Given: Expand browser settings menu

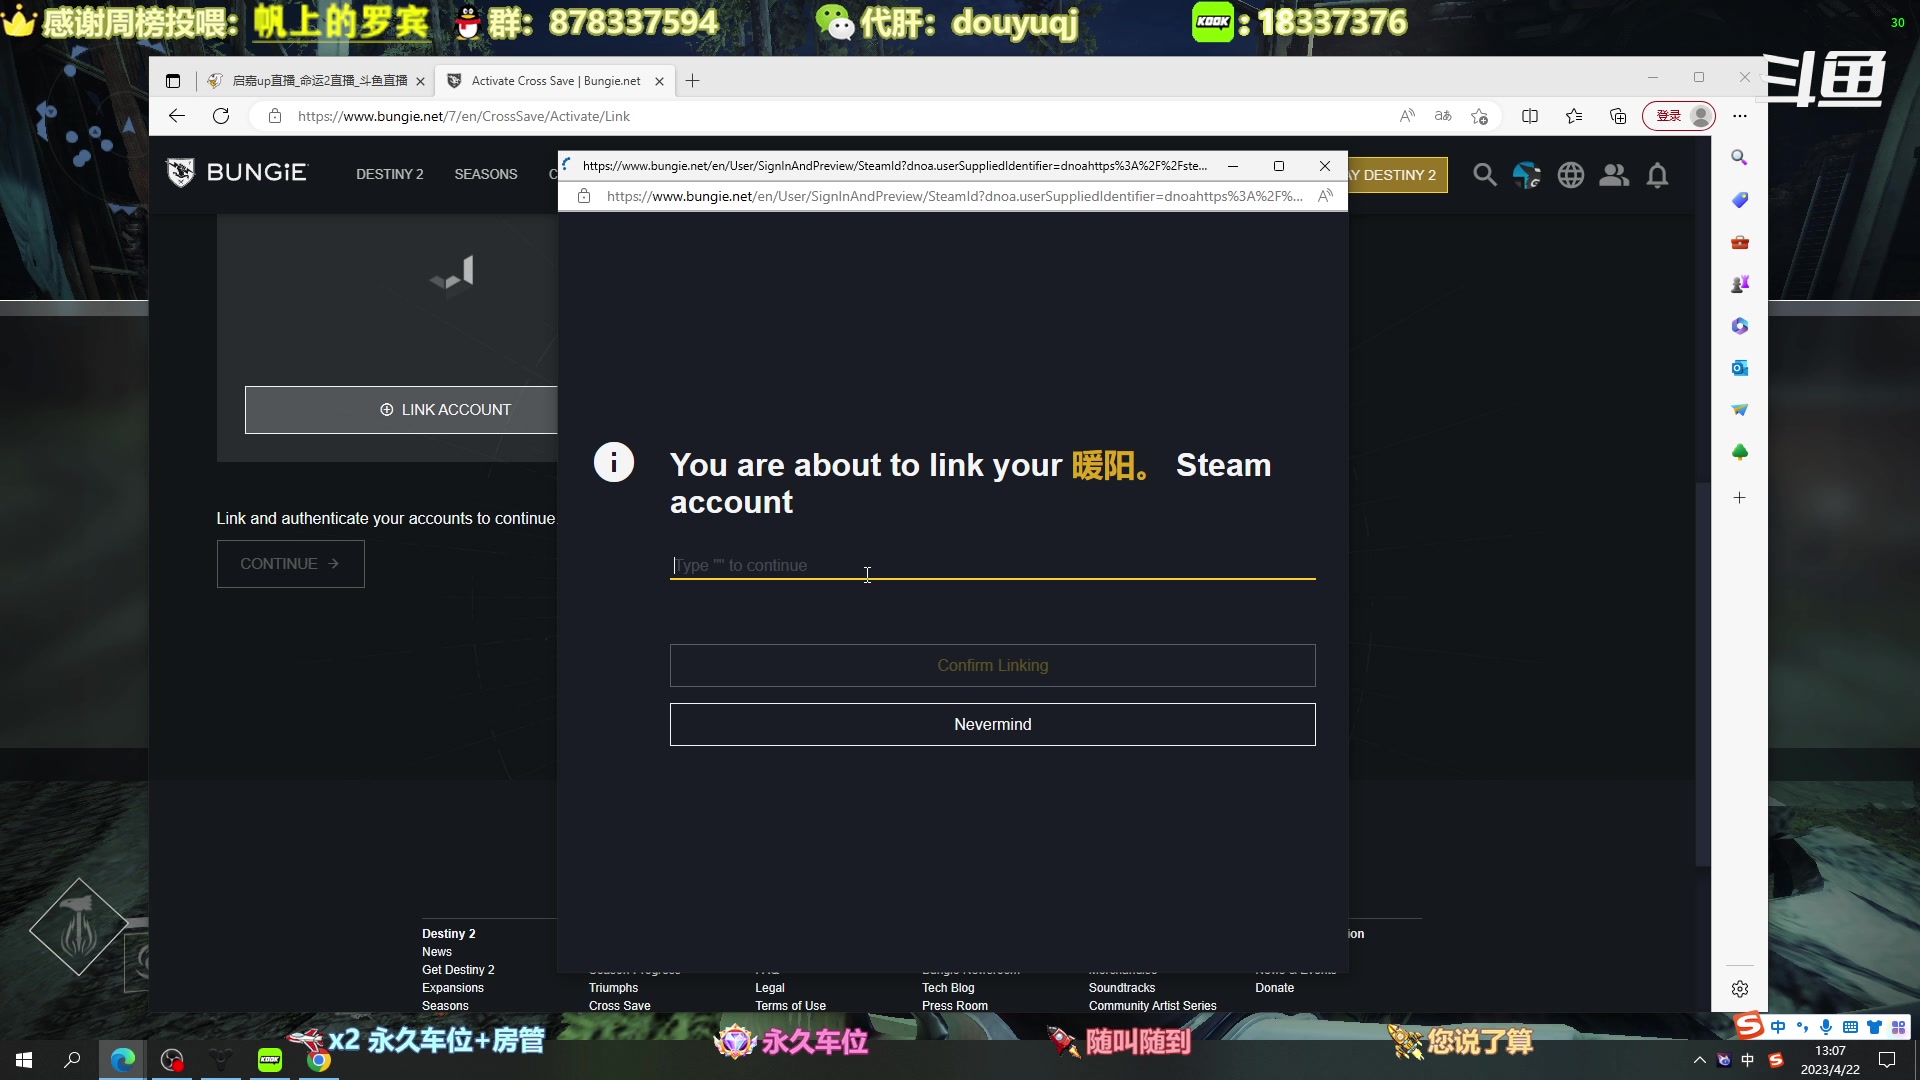Looking at the screenshot, I should tap(1743, 116).
